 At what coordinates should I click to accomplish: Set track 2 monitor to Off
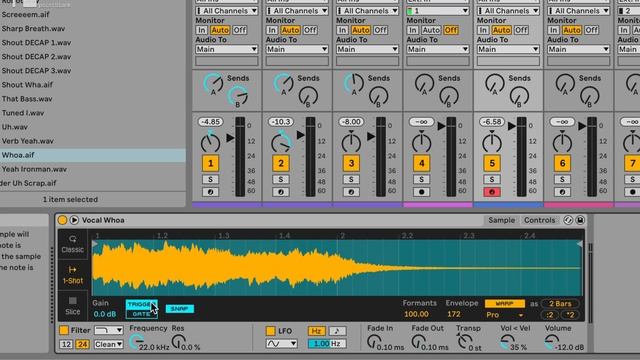tap(310, 30)
